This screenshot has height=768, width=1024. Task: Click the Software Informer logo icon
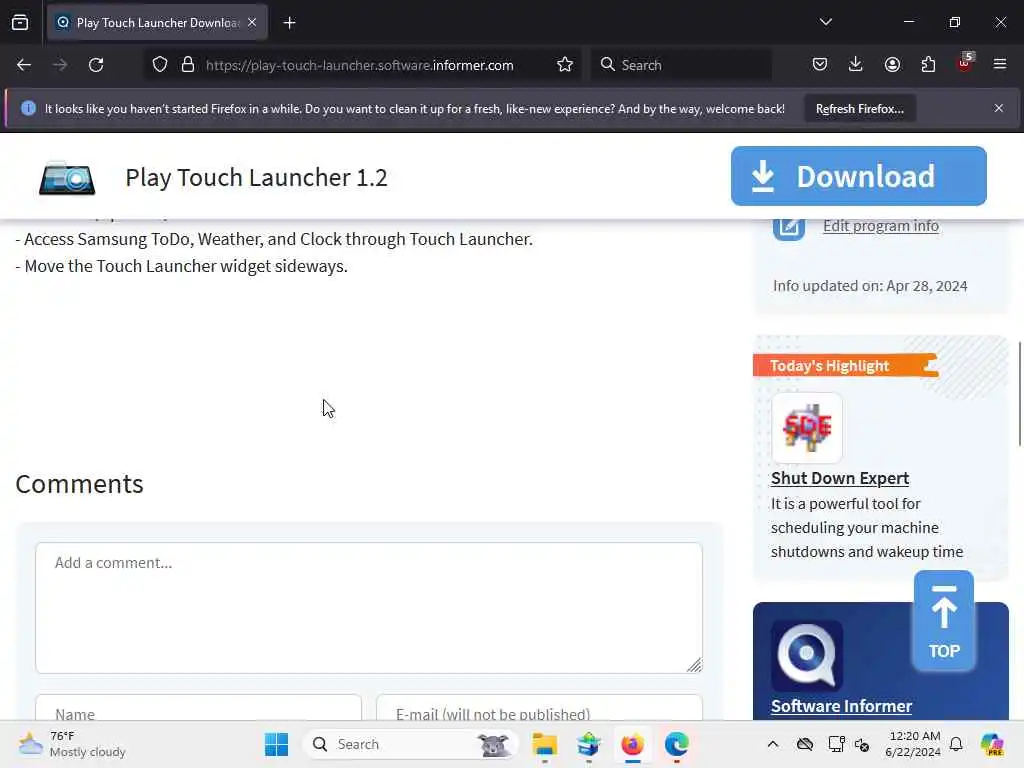[x=807, y=656]
